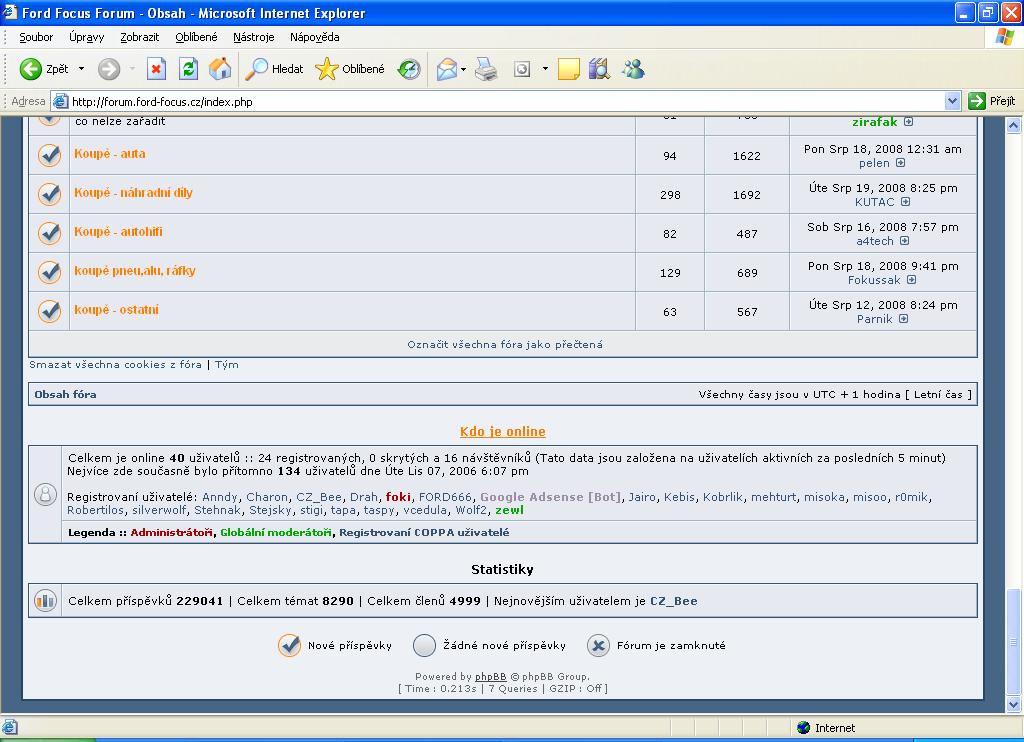Expand the Zpět back-history dropdown arrow
The width and height of the screenshot is (1024, 742).
(82, 69)
